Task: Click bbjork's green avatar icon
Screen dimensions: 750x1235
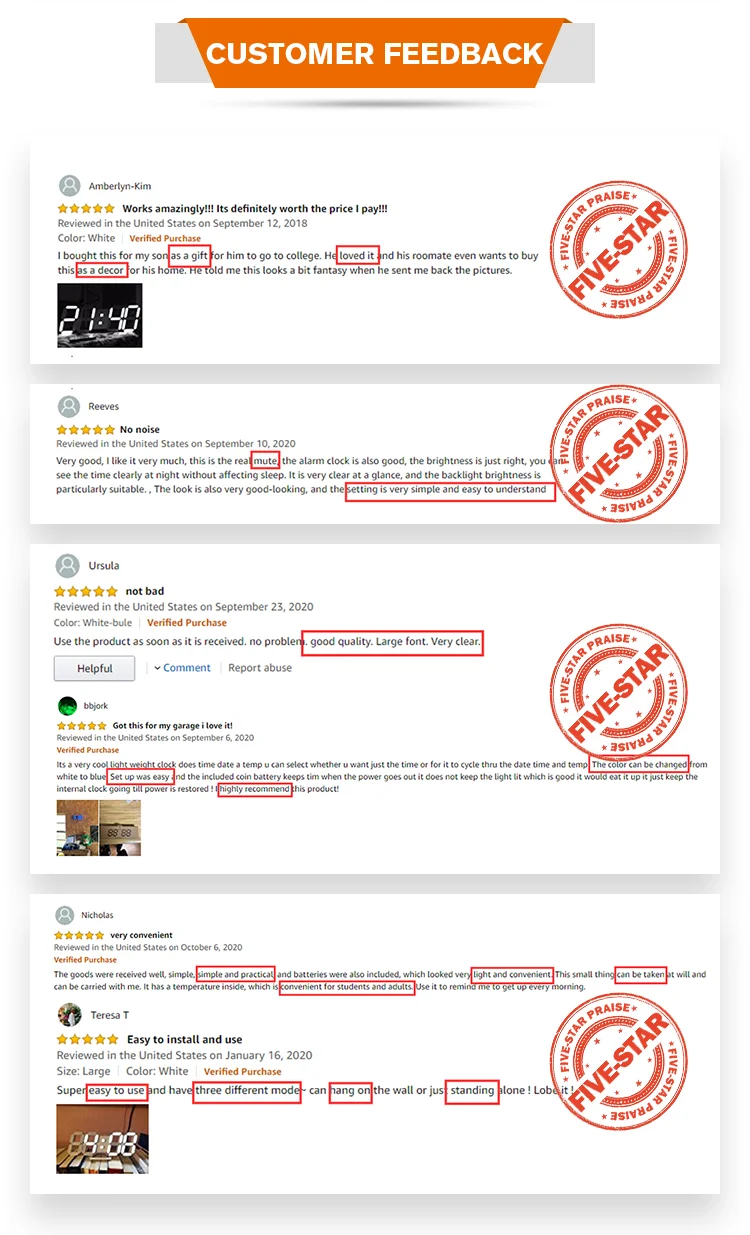Action: (x=67, y=705)
